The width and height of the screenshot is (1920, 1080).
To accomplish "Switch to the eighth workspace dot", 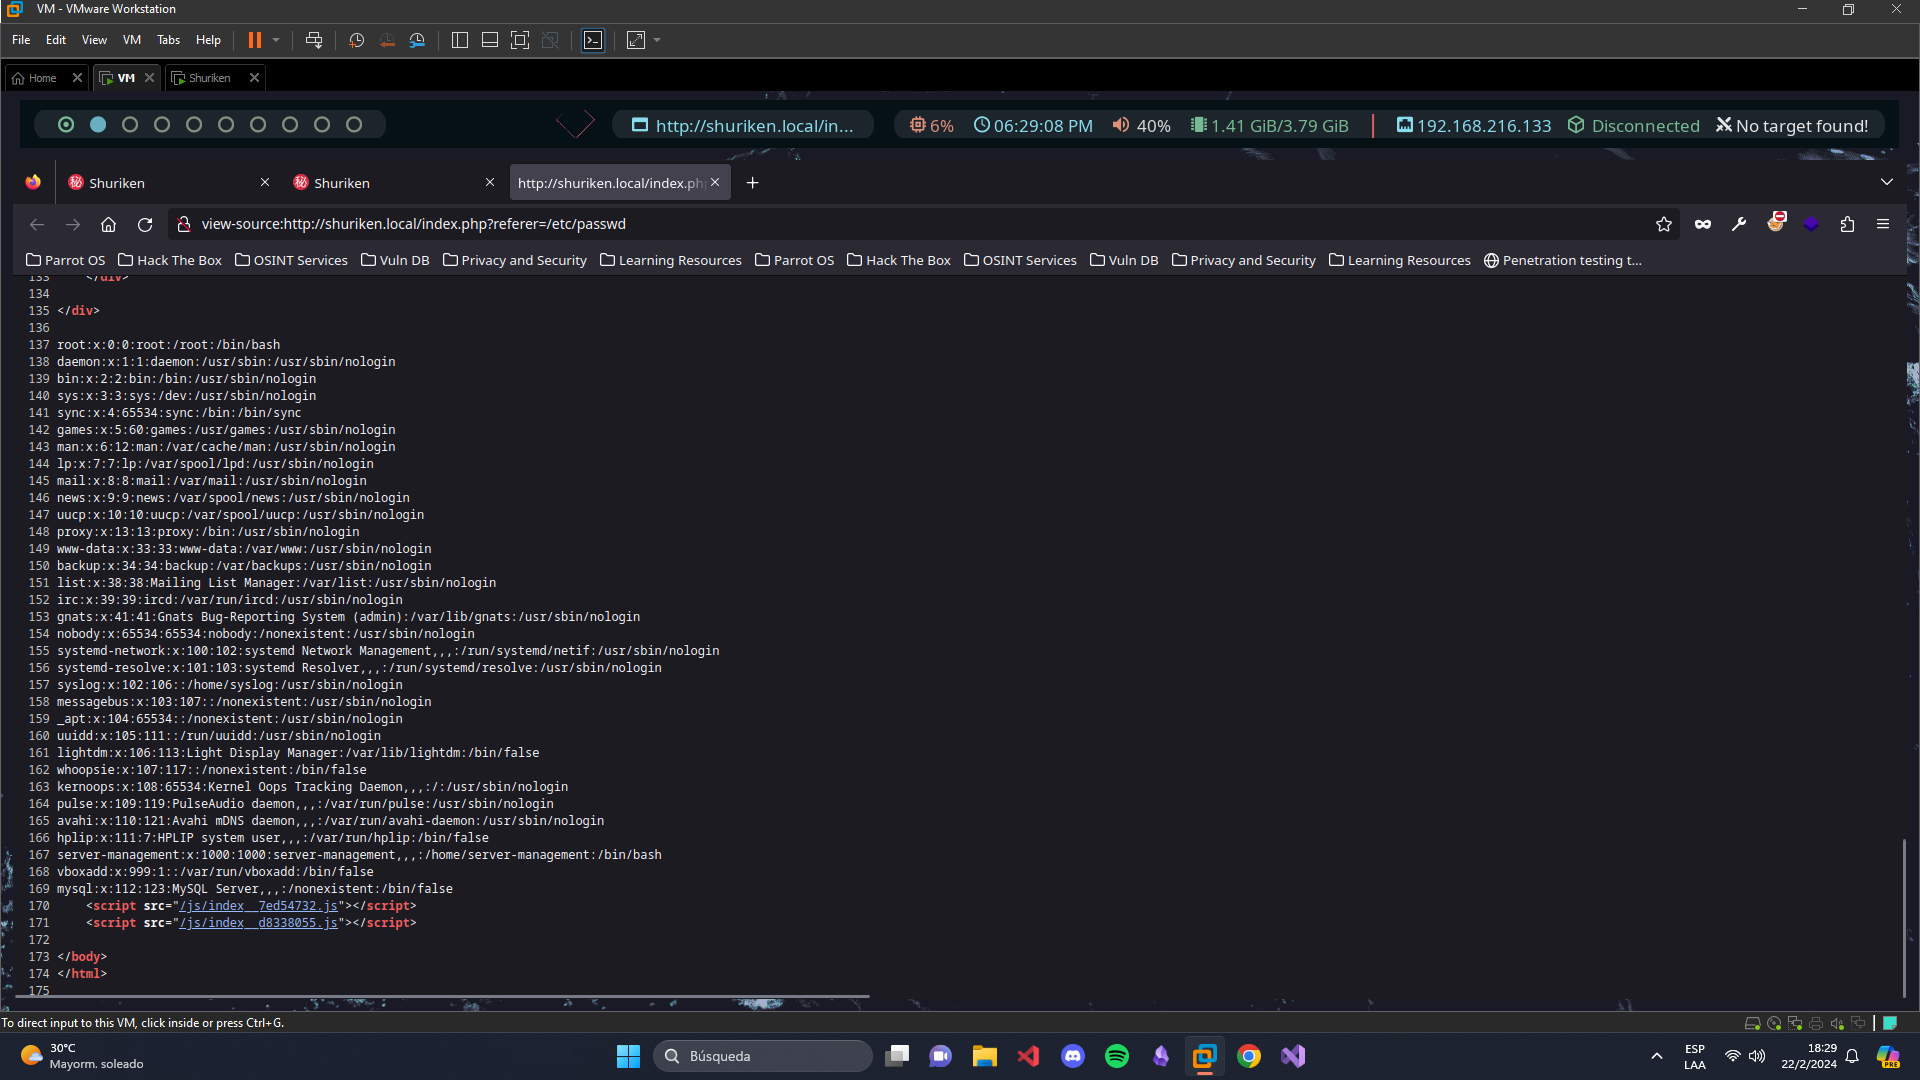I will click(x=290, y=125).
